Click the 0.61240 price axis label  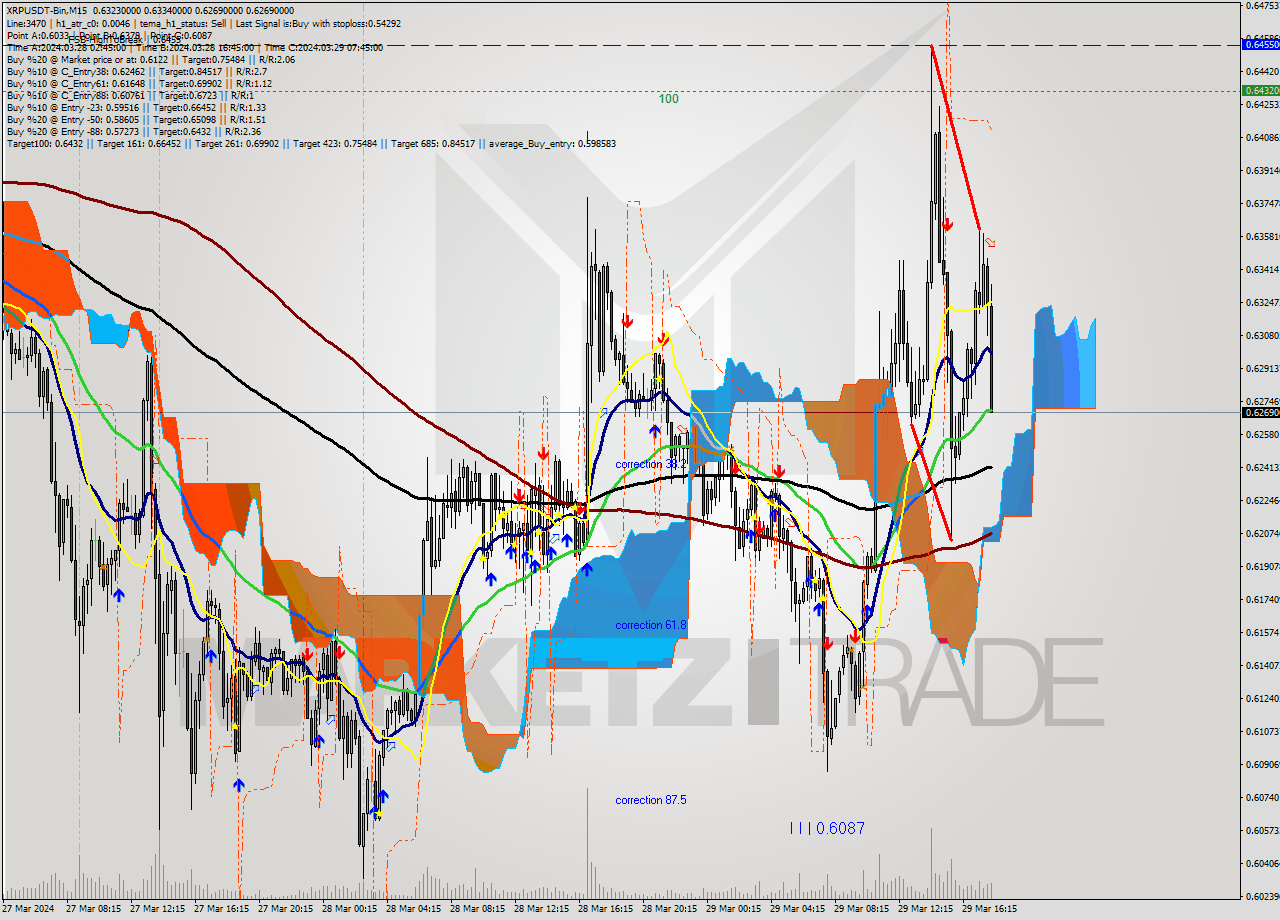[x=1262, y=698]
